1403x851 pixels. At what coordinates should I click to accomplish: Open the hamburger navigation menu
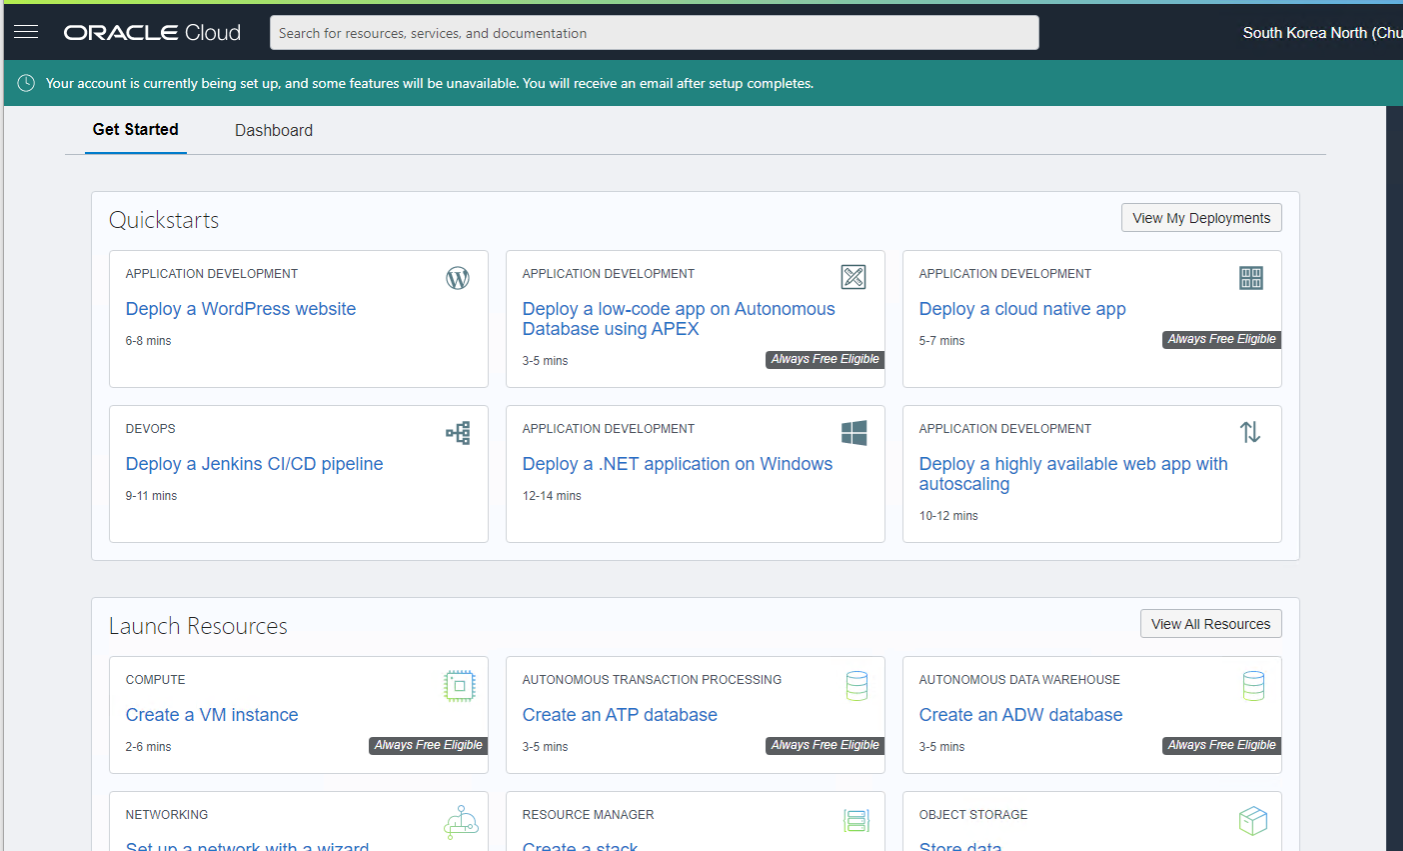point(26,32)
